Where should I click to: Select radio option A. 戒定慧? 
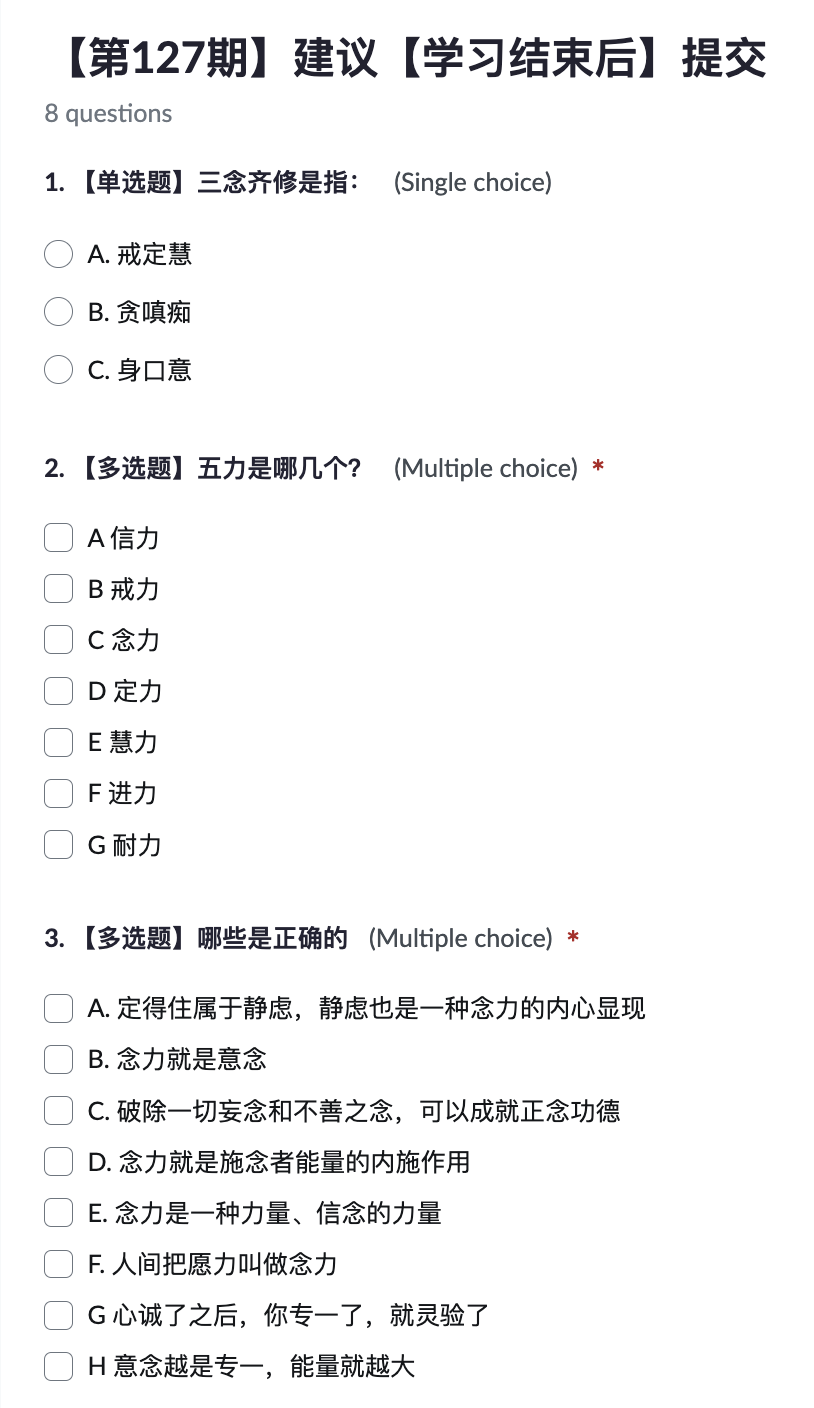(59, 255)
